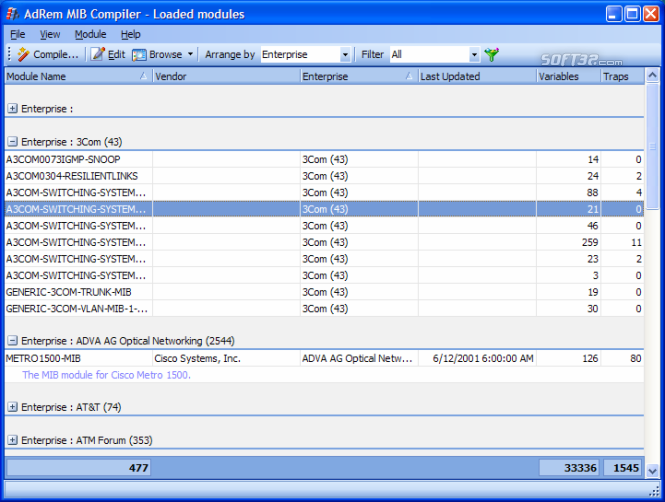Select A3COM-SWITCHING-SYSTEM row with 259 variables
Screen dimensions: 665x502
click(x=324, y=242)
